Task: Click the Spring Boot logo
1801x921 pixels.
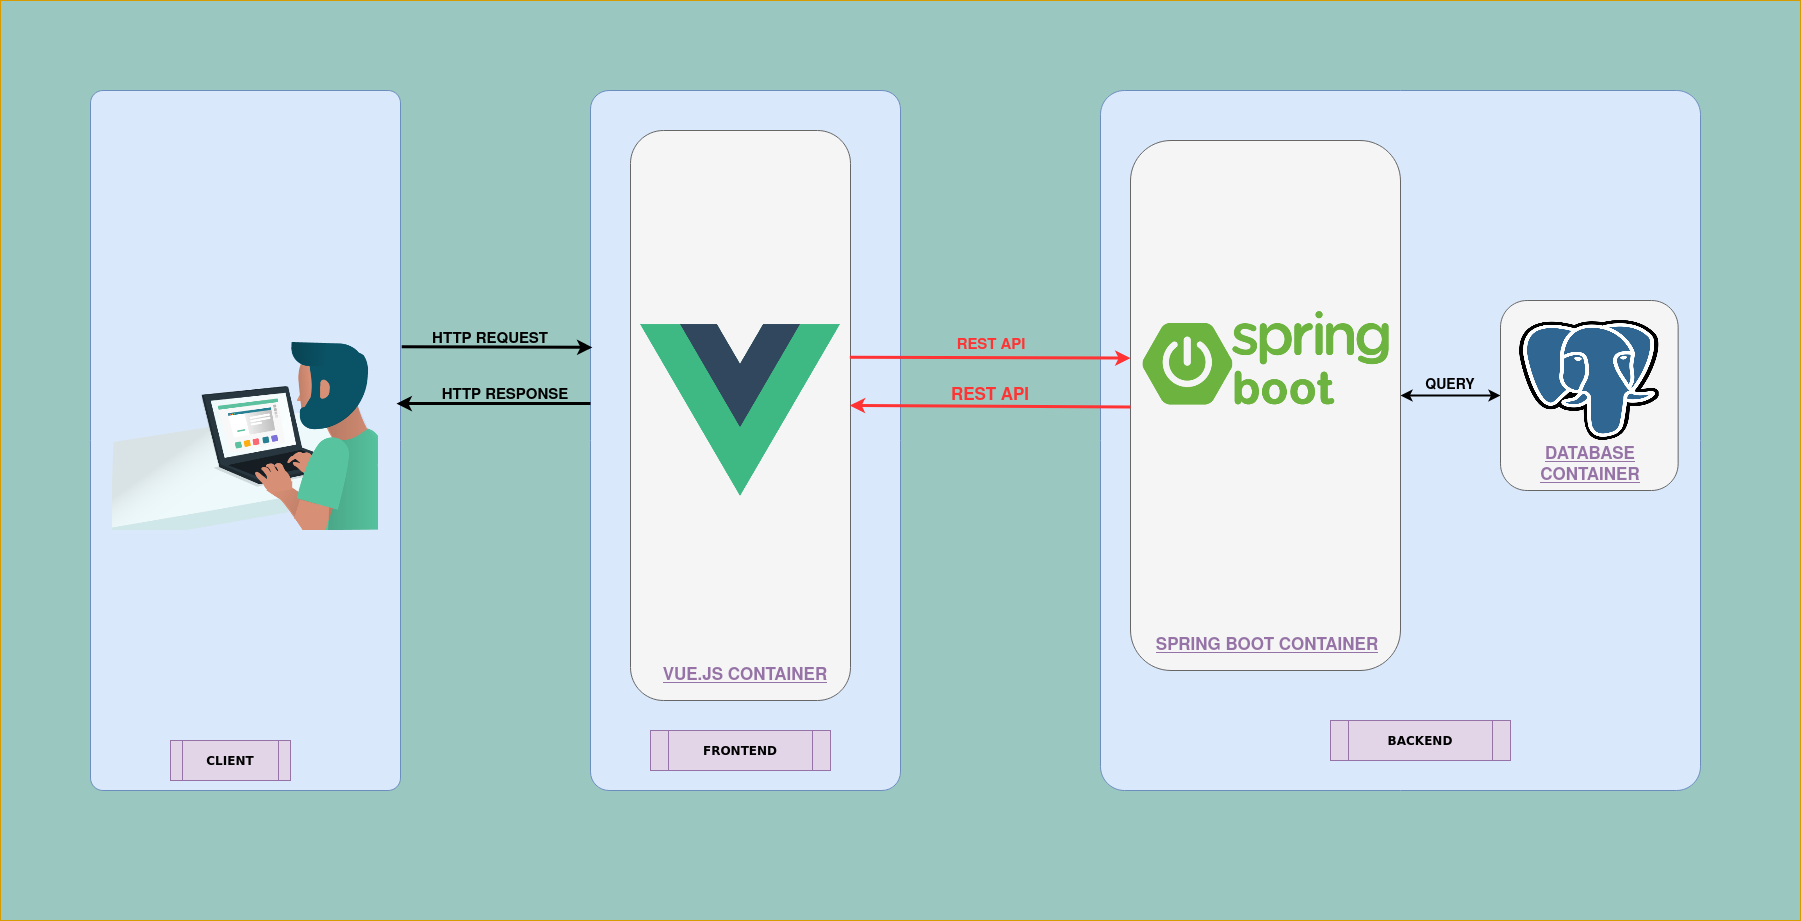Action: (x=1266, y=358)
